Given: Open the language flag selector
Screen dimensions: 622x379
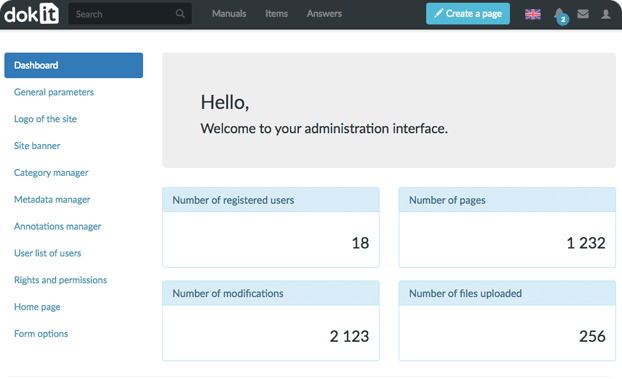Looking at the screenshot, I should pyautogui.click(x=532, y=14).
